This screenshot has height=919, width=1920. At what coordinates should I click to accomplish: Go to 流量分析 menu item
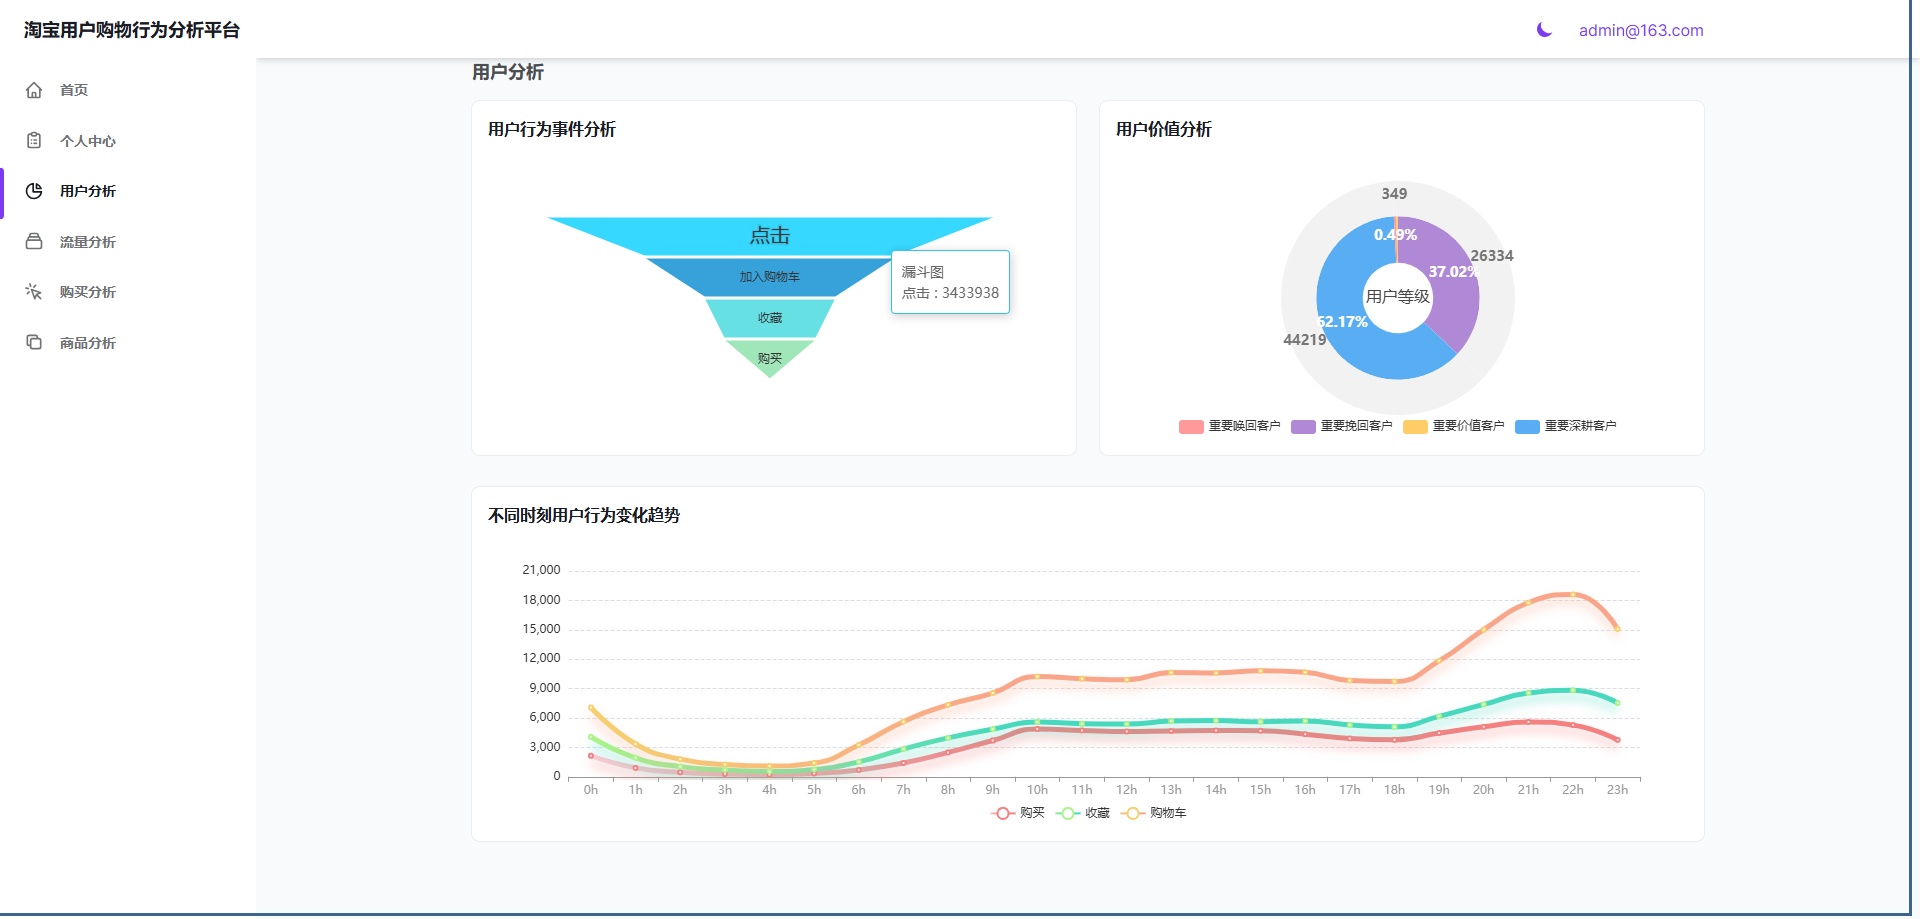[x=88, y=242]
